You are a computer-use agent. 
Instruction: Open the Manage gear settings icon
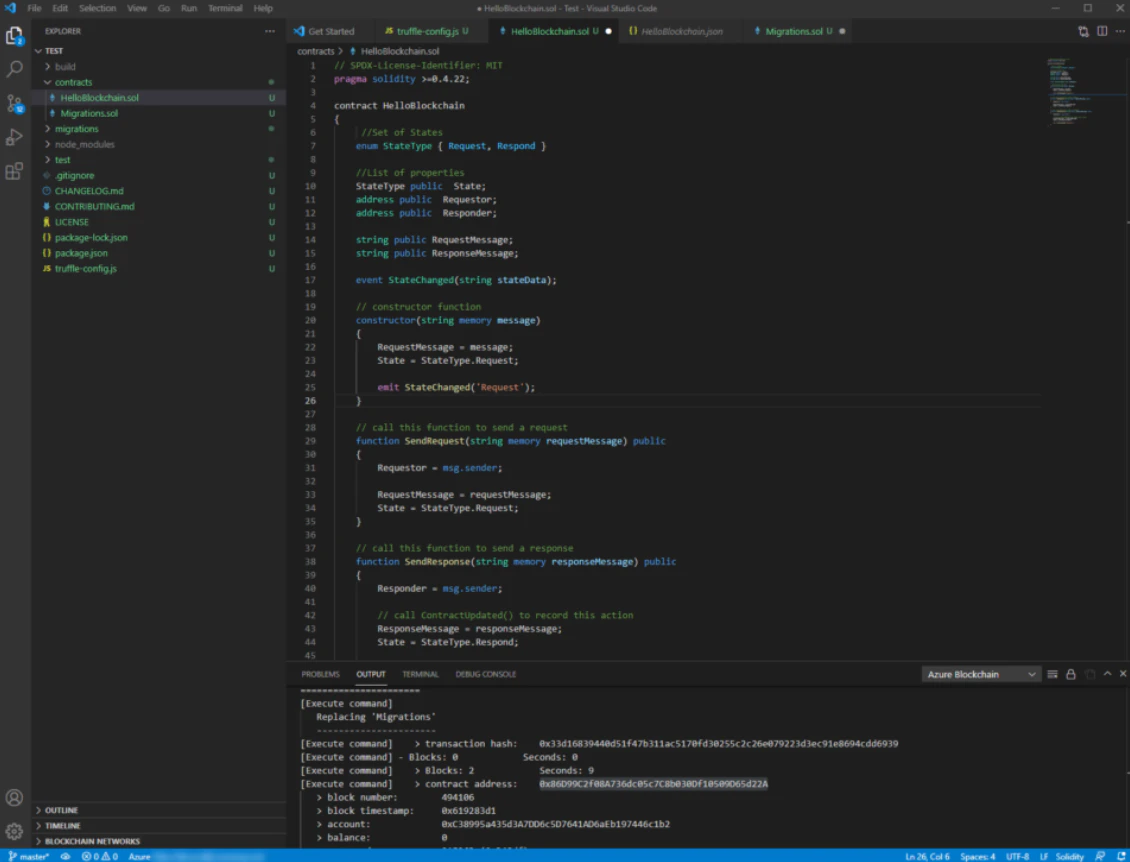(14, 831)
